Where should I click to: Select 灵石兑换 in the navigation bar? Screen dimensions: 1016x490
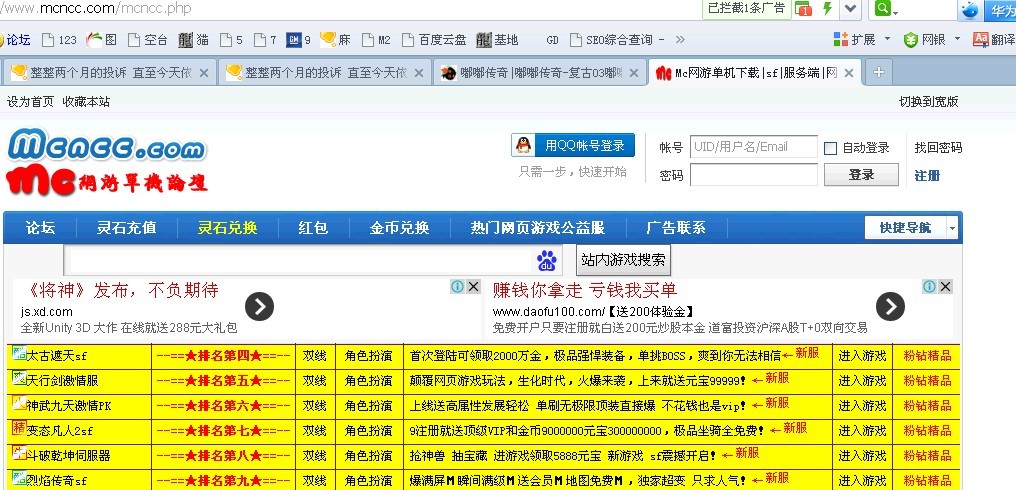pyautogui.click(x=227, y=227)
